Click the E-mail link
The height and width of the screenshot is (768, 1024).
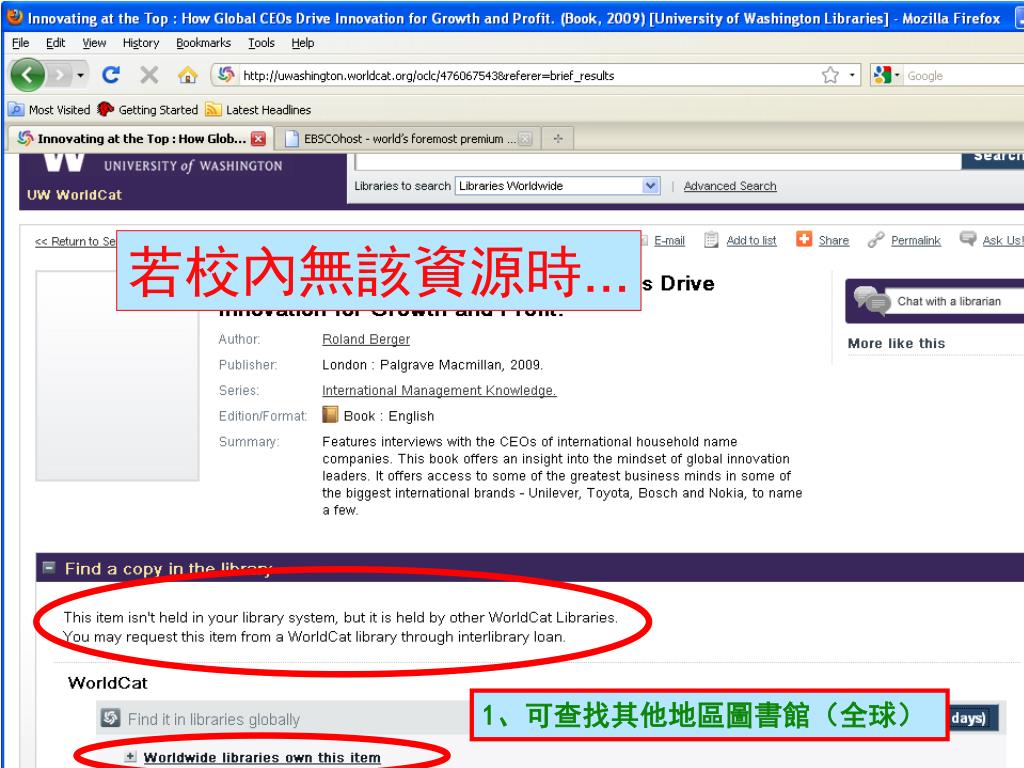point(669,240)
